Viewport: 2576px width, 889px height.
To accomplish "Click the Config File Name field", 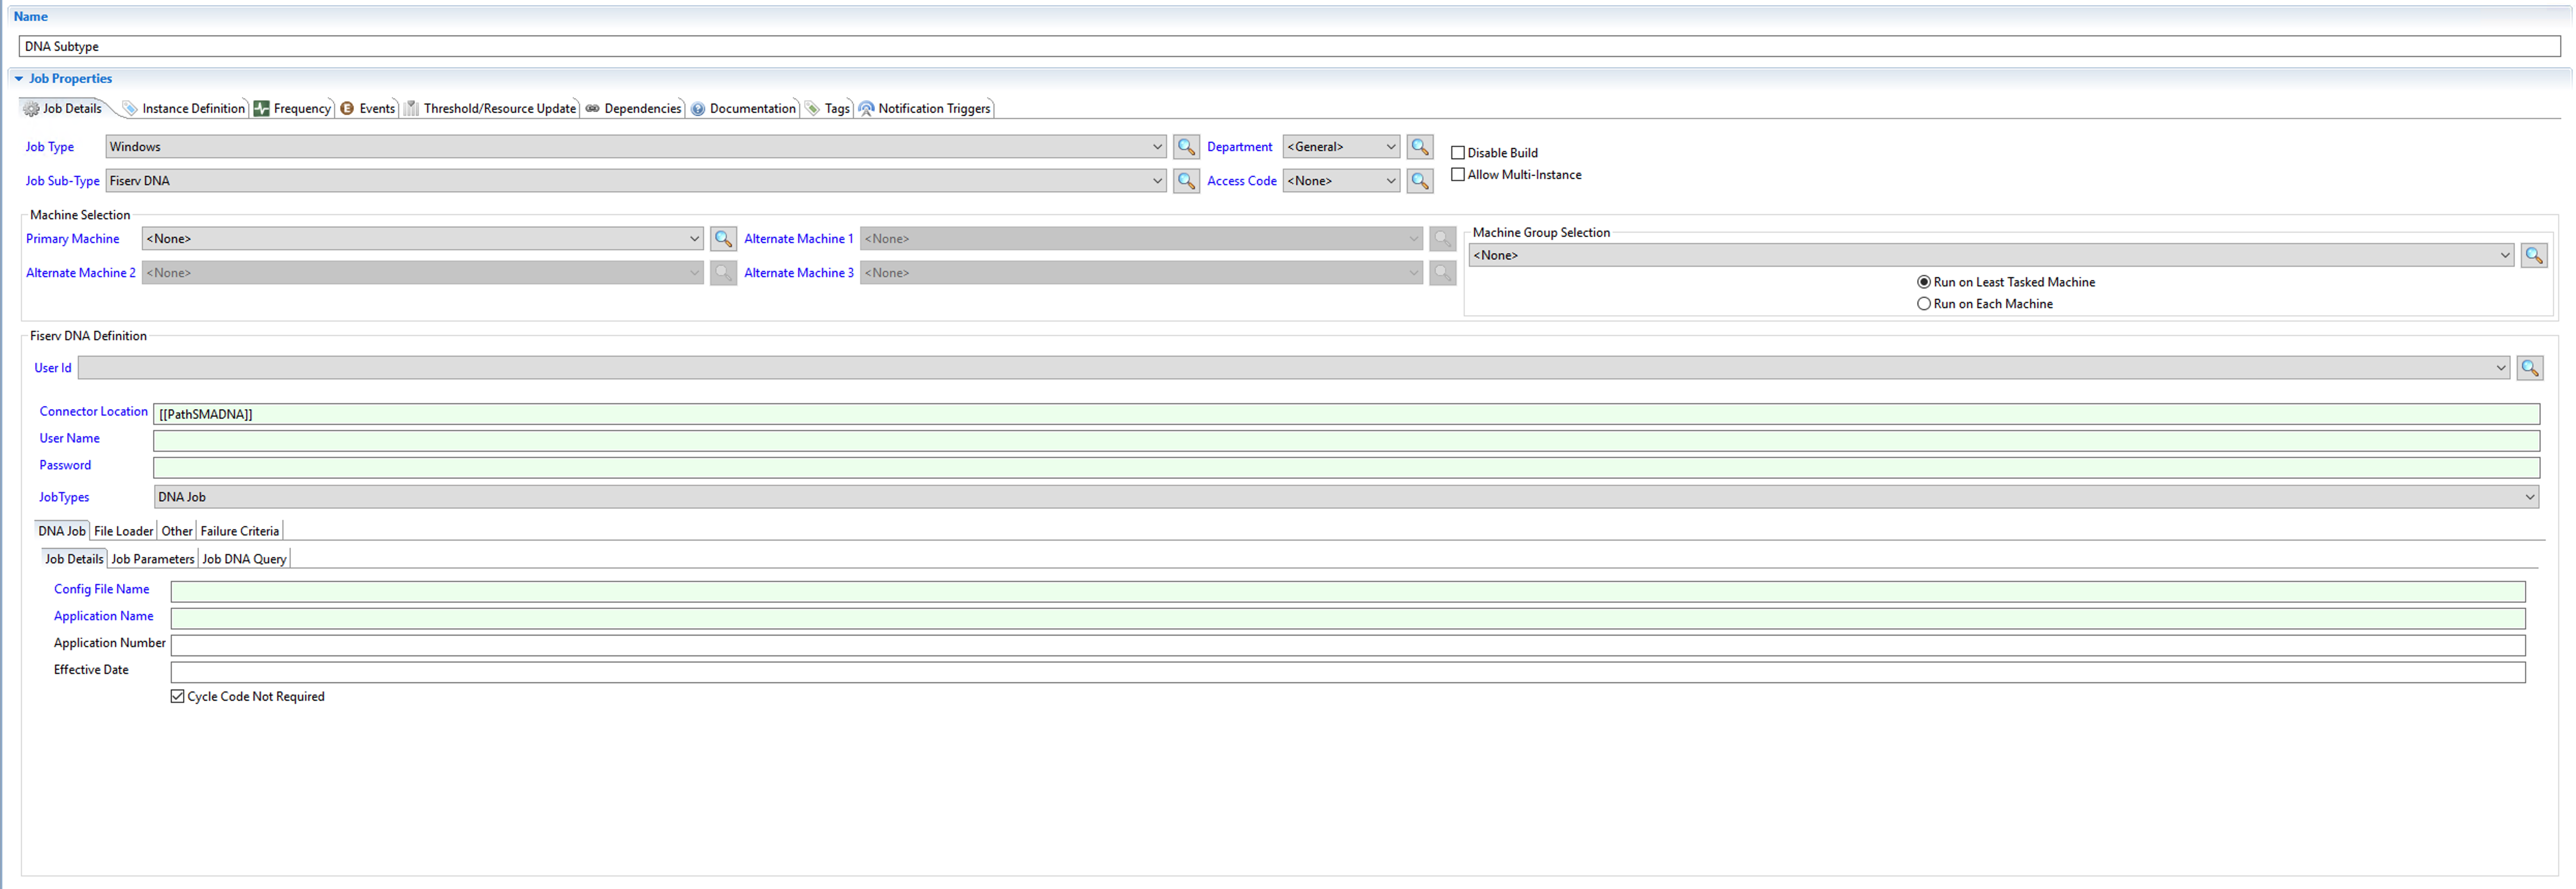I will point(1348,593).
